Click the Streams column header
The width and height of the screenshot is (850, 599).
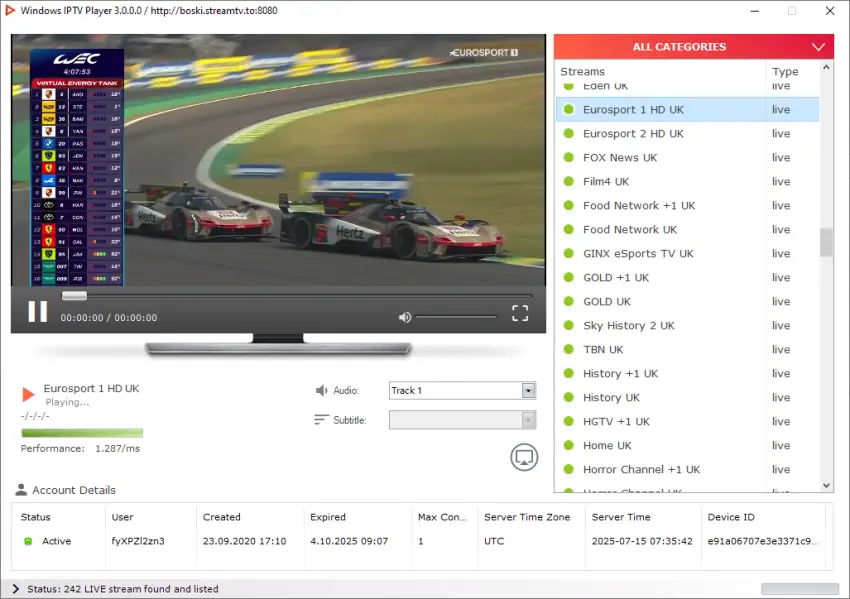point(582,72)
